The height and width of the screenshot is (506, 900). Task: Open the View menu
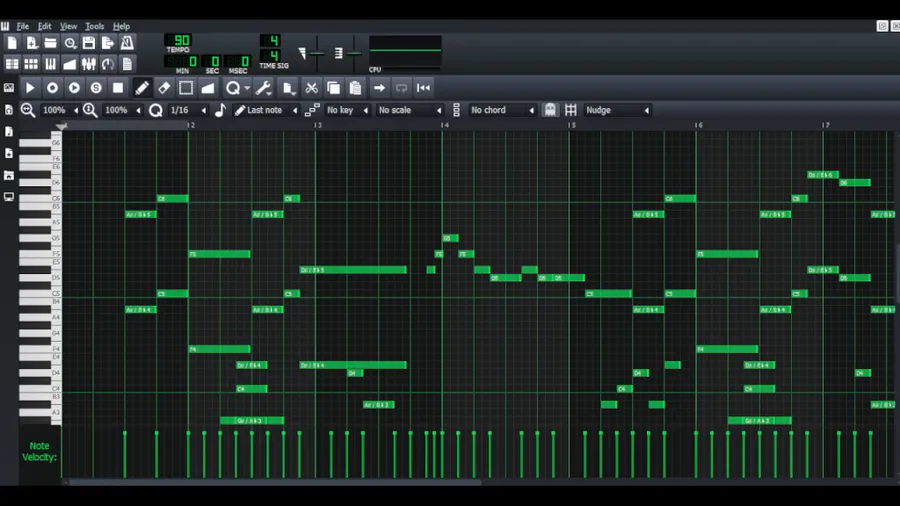[68, 26]
